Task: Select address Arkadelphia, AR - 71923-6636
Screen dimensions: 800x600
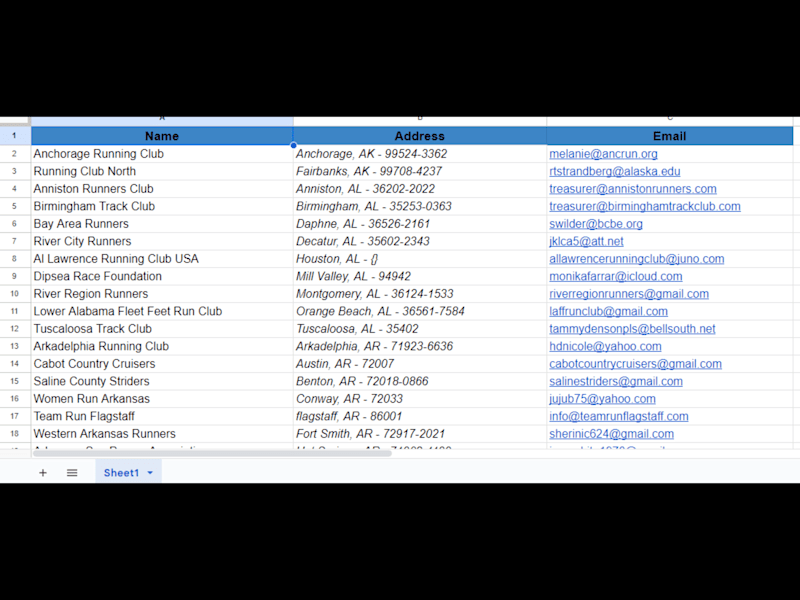Action: pyautogui.click(x=419, y=346)
